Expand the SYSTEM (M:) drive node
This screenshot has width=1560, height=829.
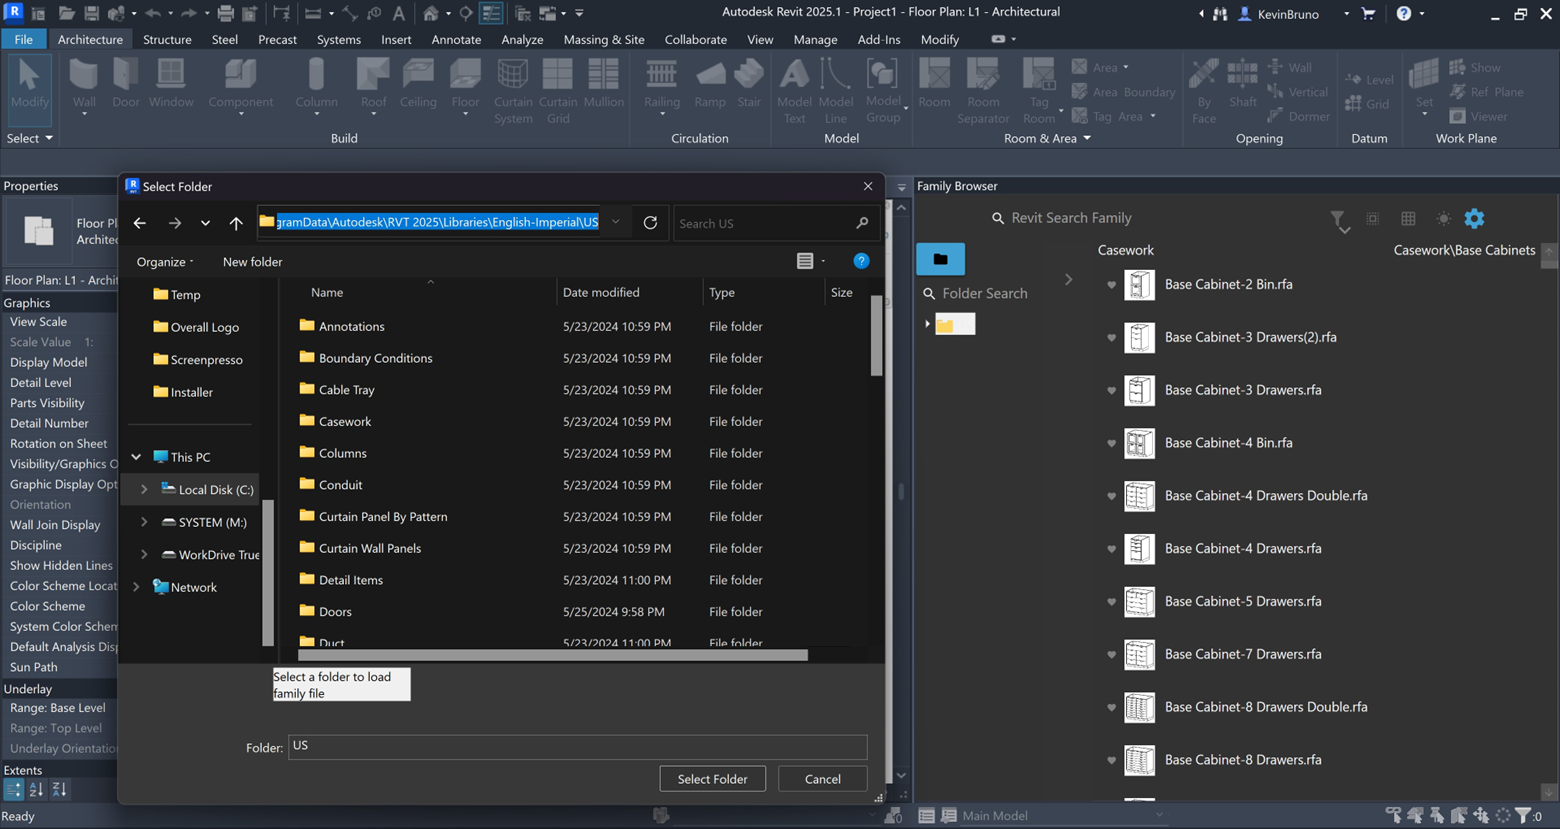click(x=144, y=522)
